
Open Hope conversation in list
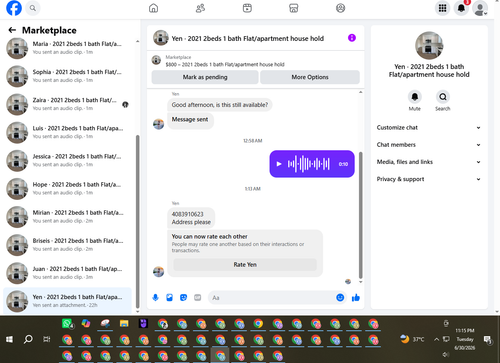(67, 189)
